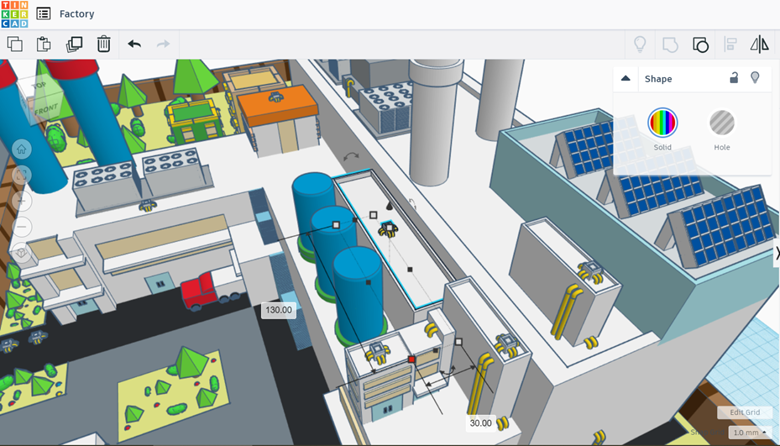Set the shape to Hole

(722, 122)
